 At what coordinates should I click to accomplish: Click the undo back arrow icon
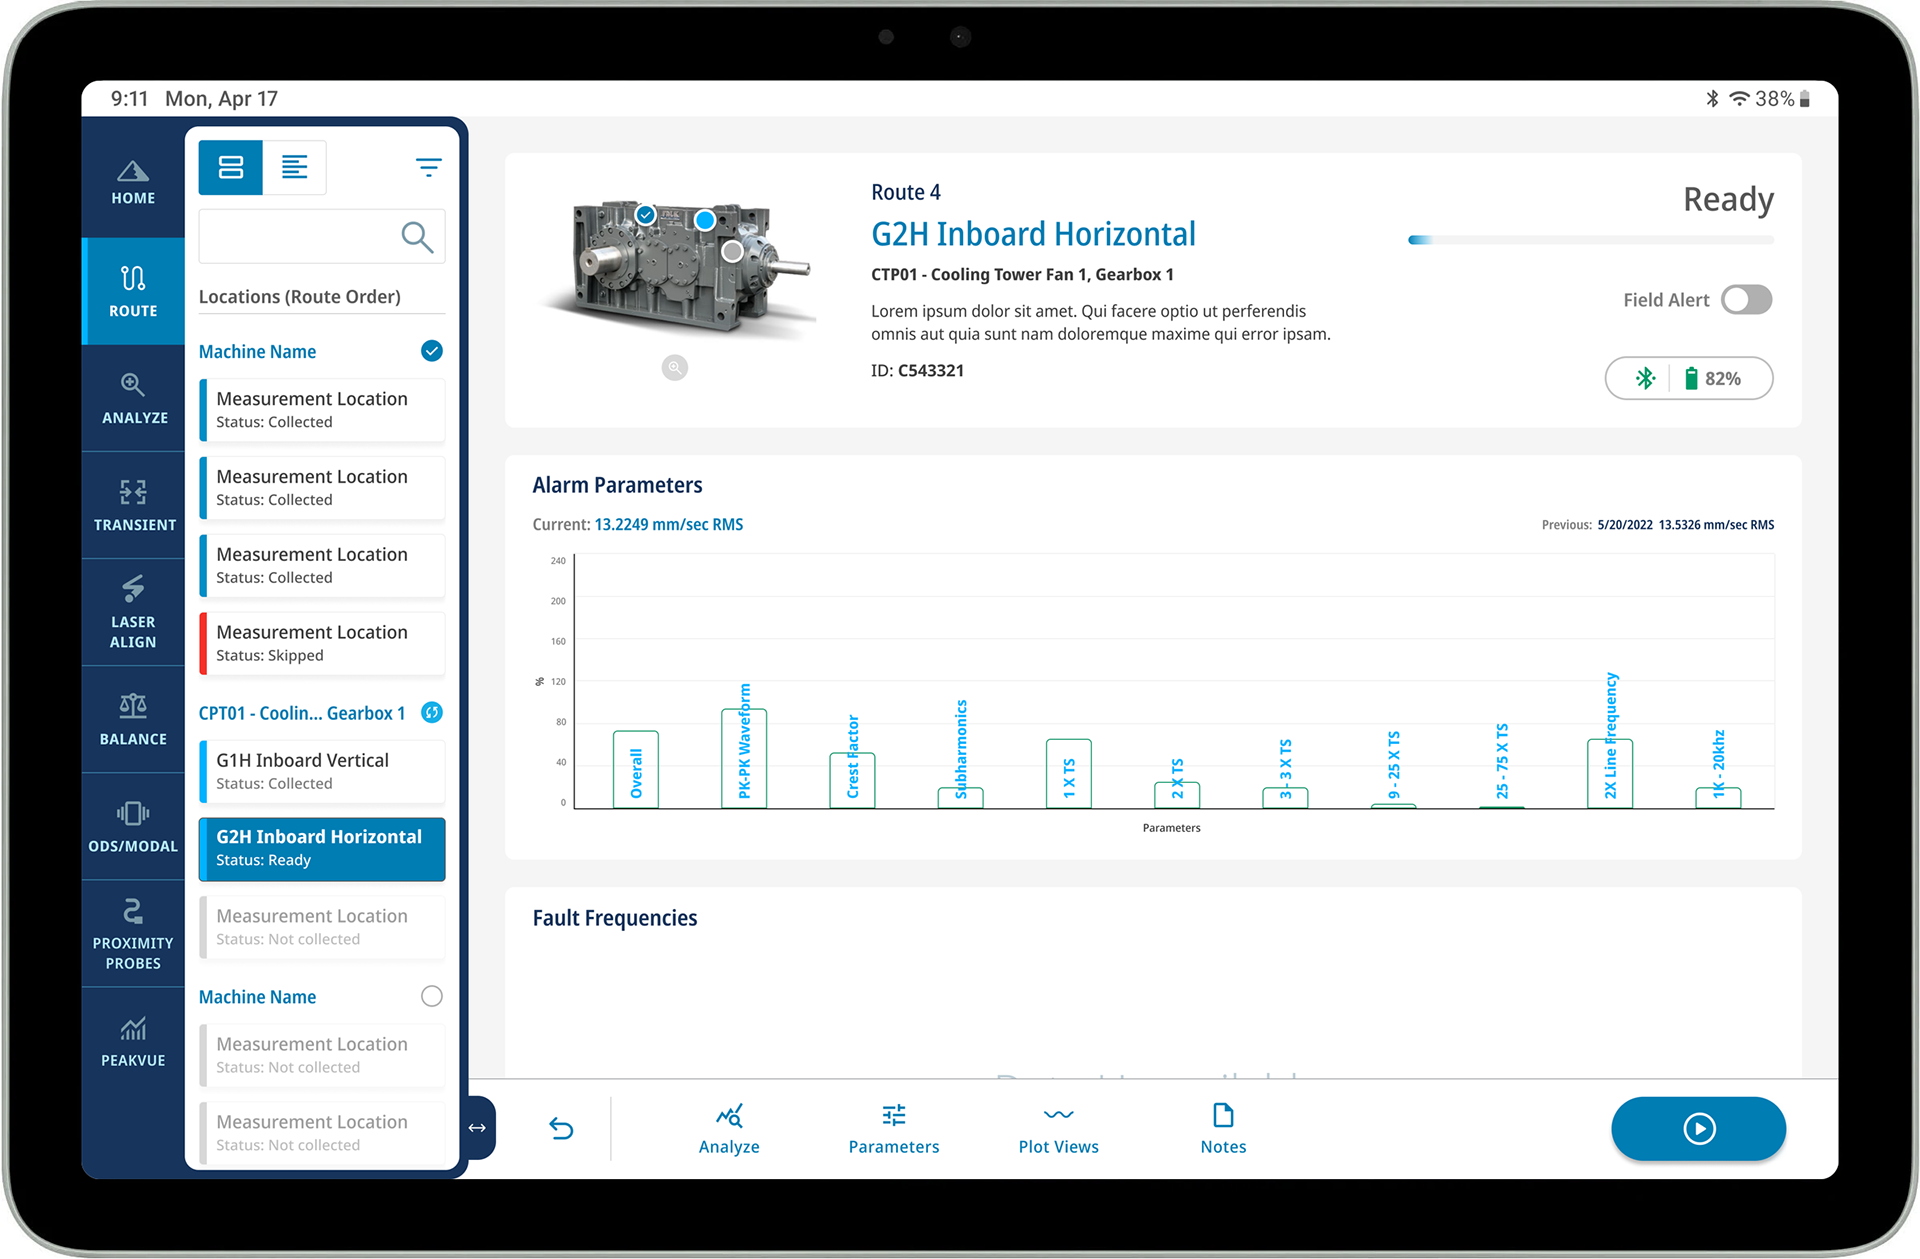[x=561, y=1129]
